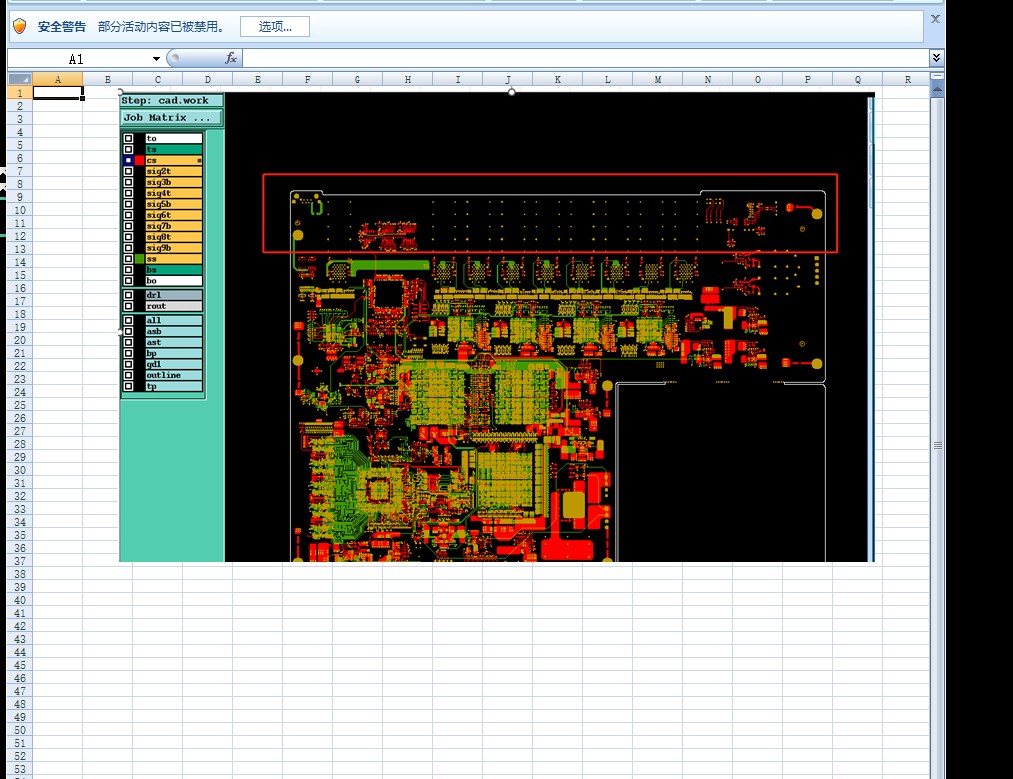The height and width of the screenshot is (779, 1013).
Task: Click the layer name sig6t
Action: 174,215
